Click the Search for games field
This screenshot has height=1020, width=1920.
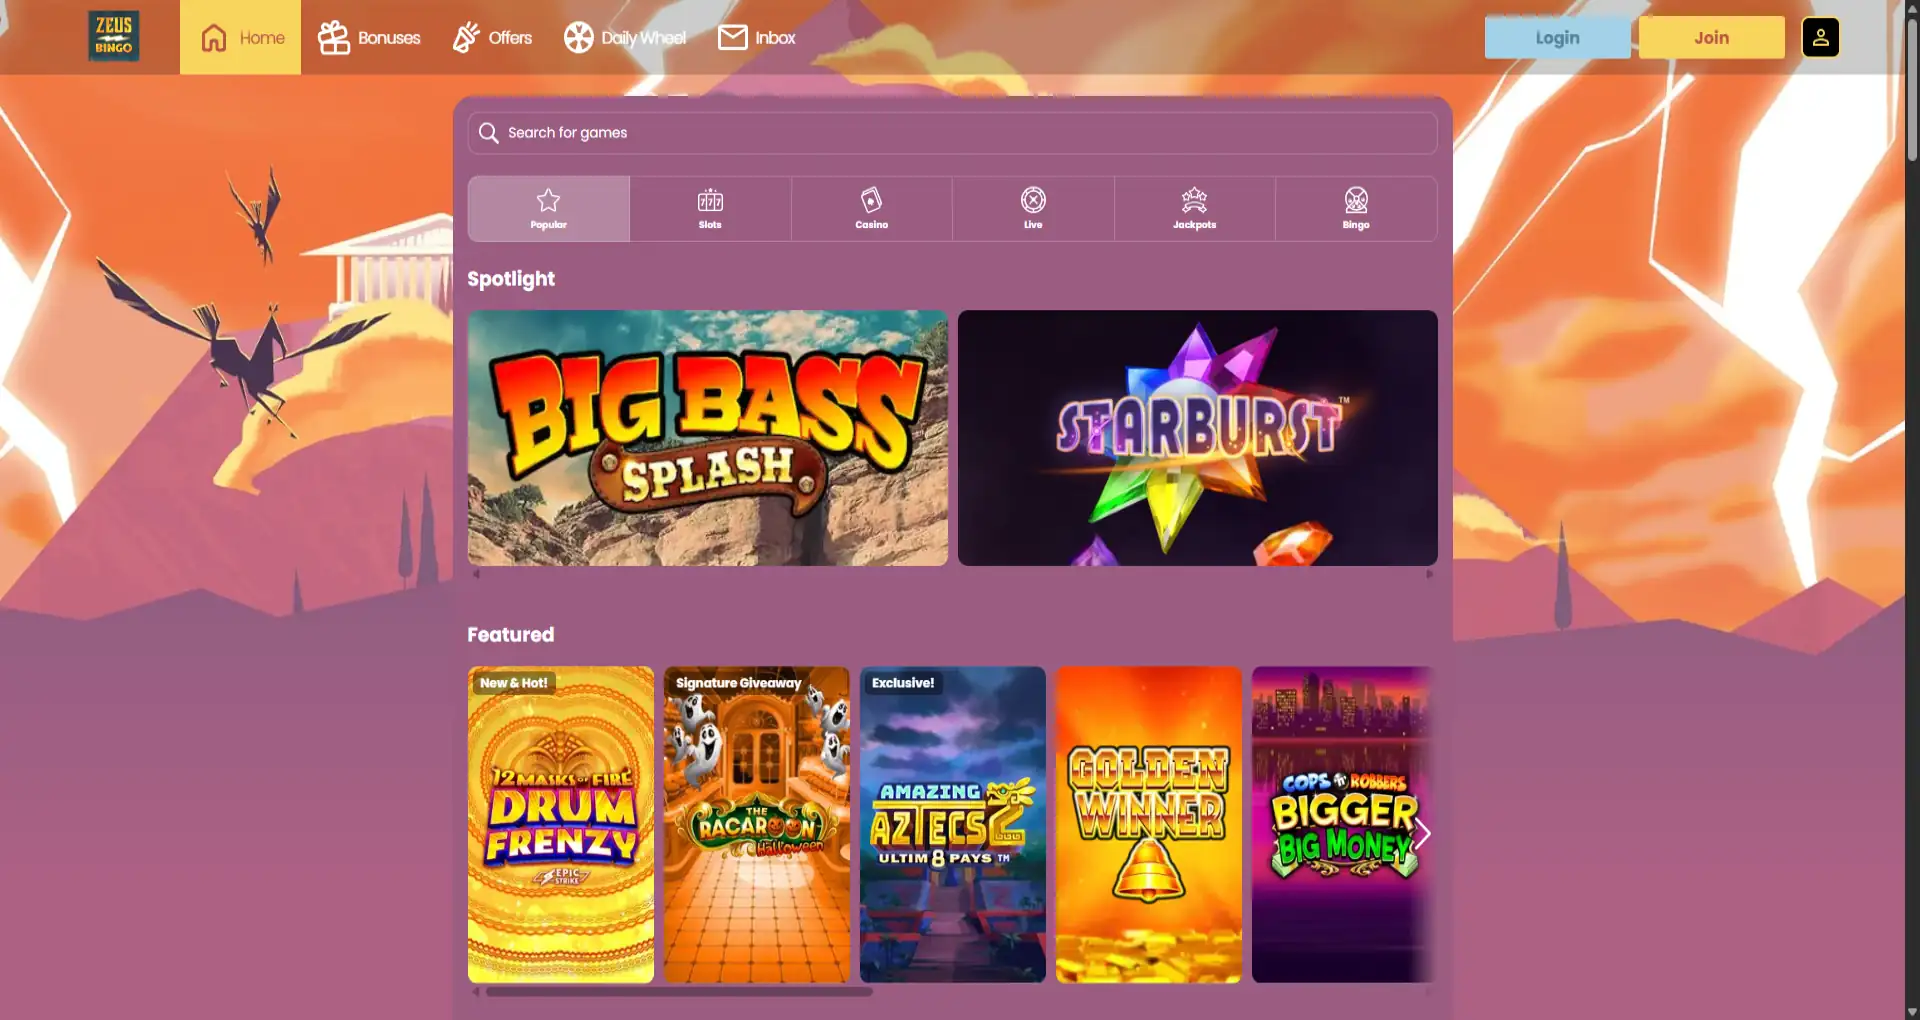952,132
